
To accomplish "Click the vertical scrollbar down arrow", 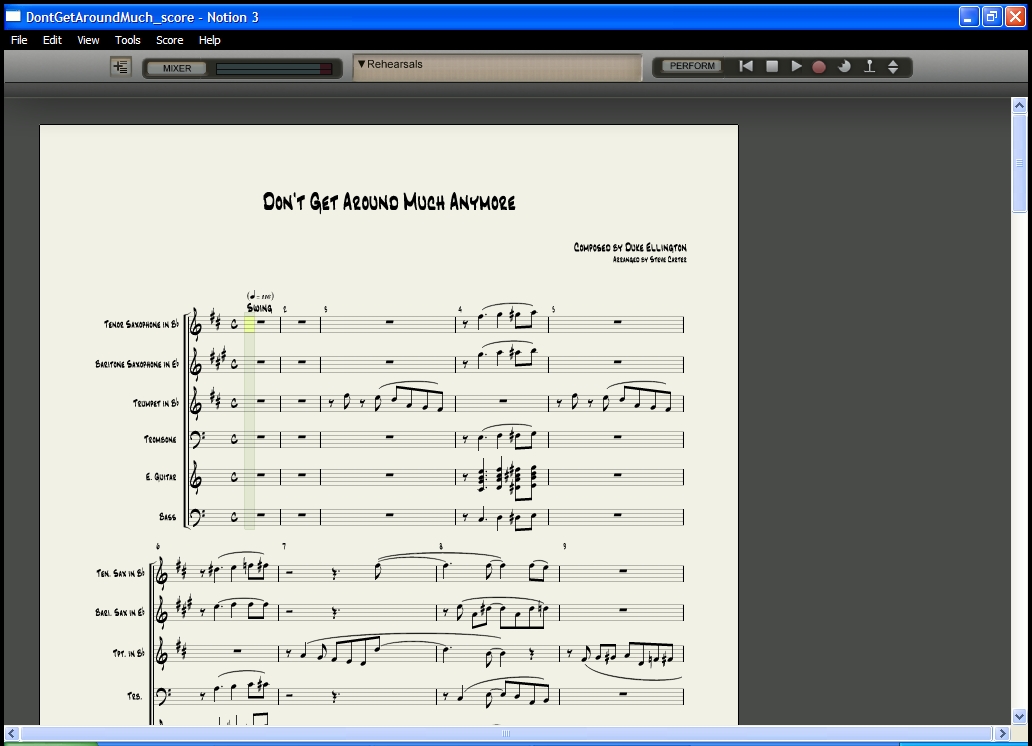I will [1019, 716].
